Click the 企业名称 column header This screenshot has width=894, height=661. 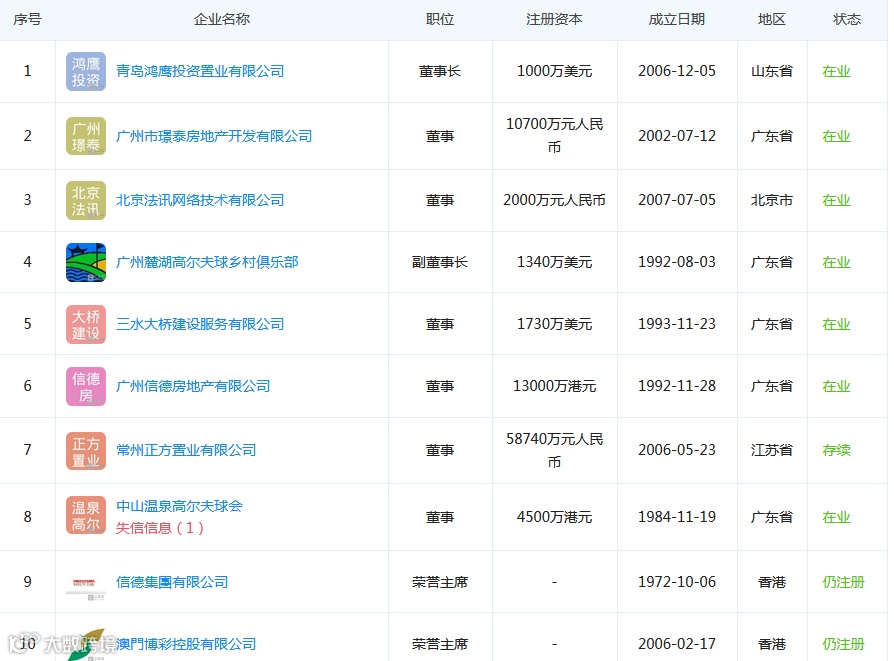click(x=222, y=19)
